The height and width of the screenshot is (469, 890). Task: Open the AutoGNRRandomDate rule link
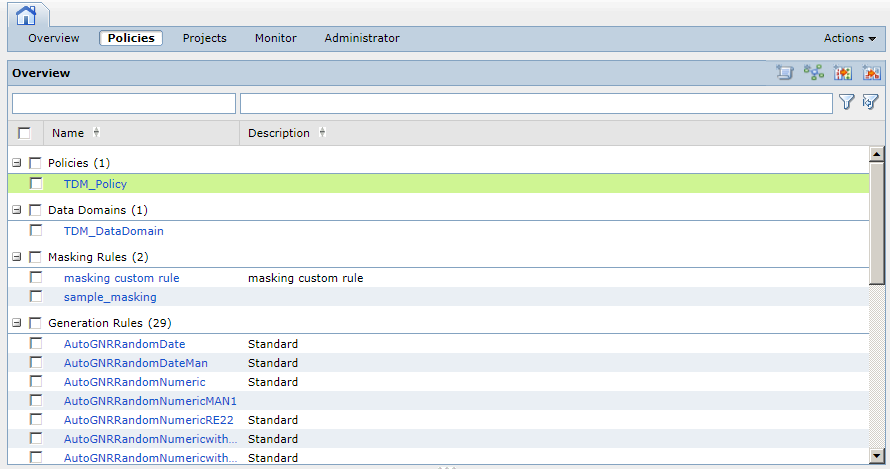coord(124,344)
